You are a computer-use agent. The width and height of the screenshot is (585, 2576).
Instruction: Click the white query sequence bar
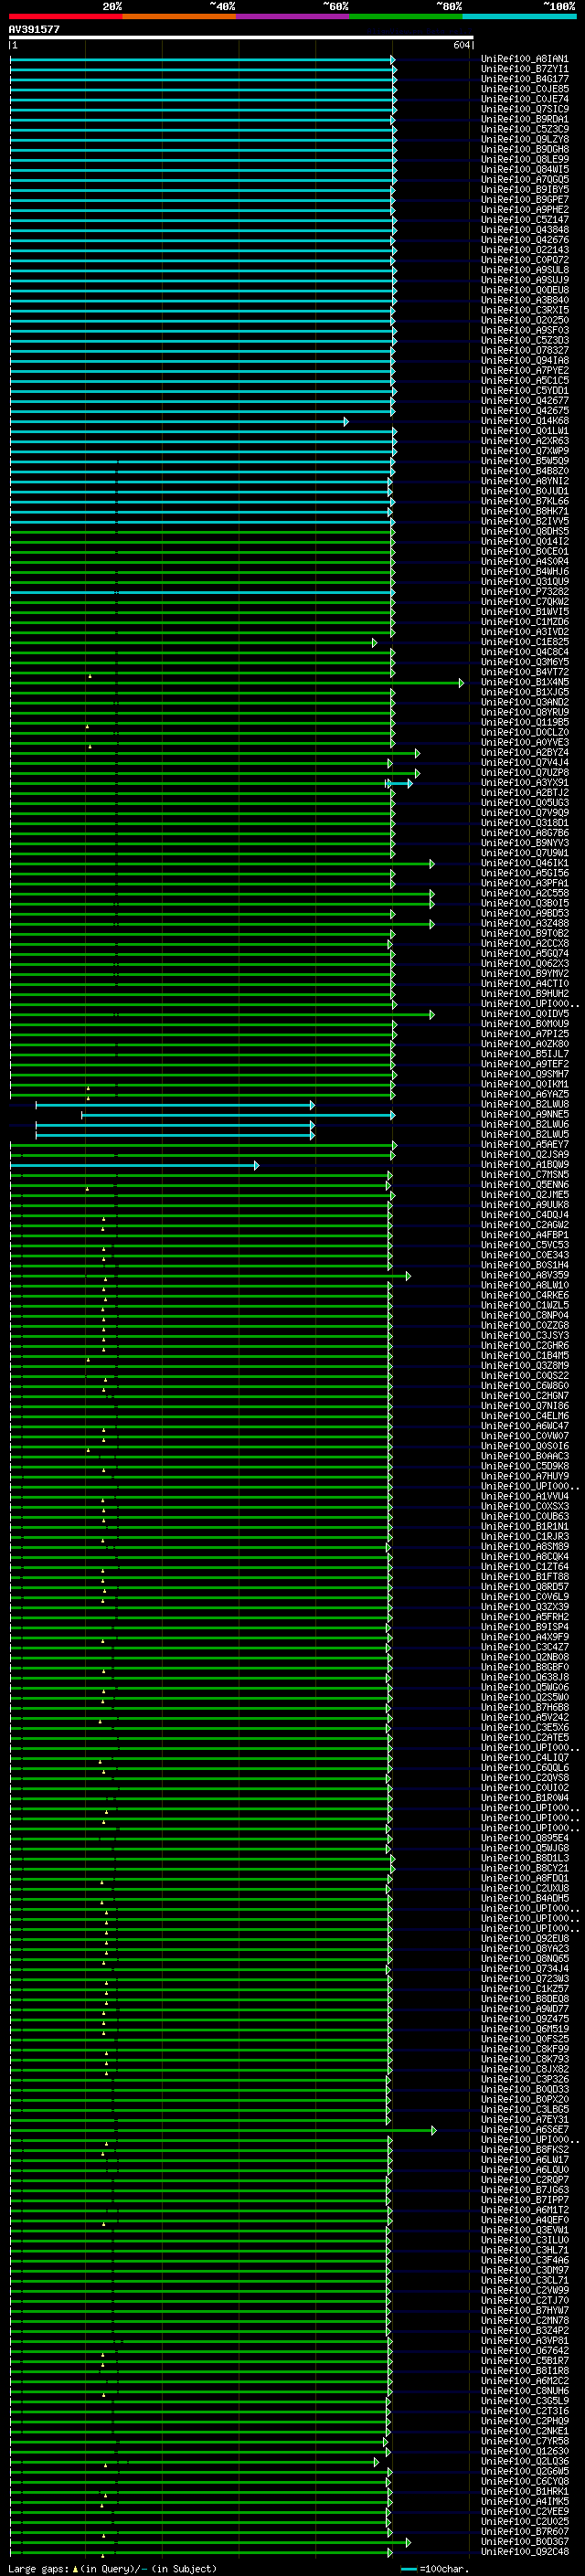coord(241,37)
